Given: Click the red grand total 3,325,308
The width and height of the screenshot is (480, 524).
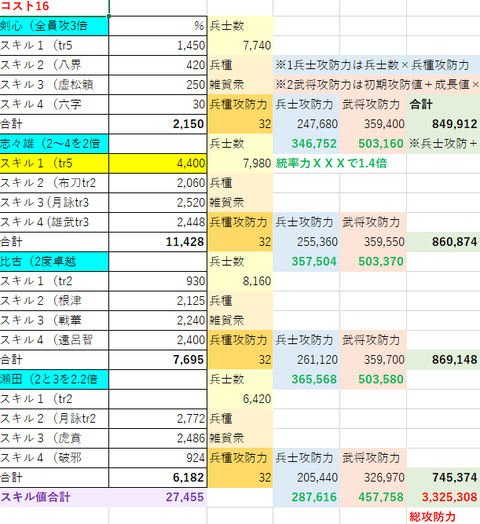Looking at the screenshot, I should (x=443, y=497).
